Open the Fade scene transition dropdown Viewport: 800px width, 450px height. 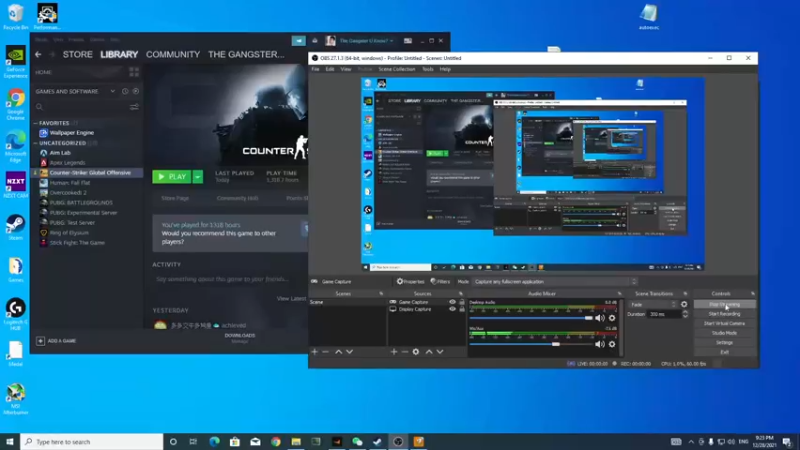pyautogui.click(x=653, y=305)
